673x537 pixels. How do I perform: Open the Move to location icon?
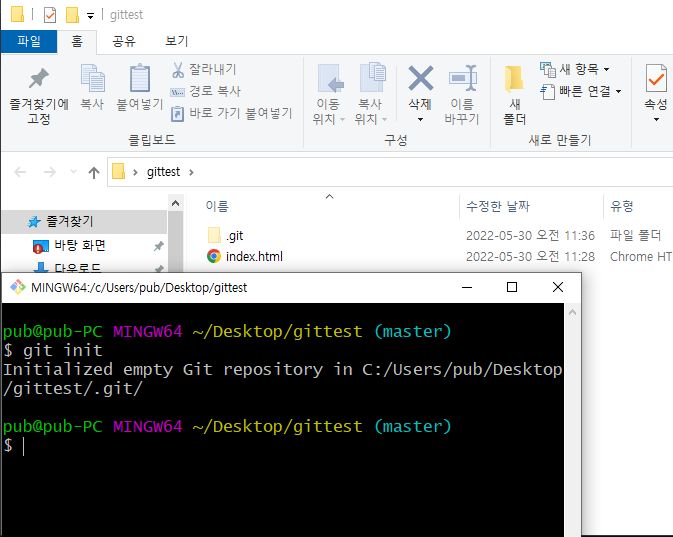pyautogui.click(x=330, y=78)
